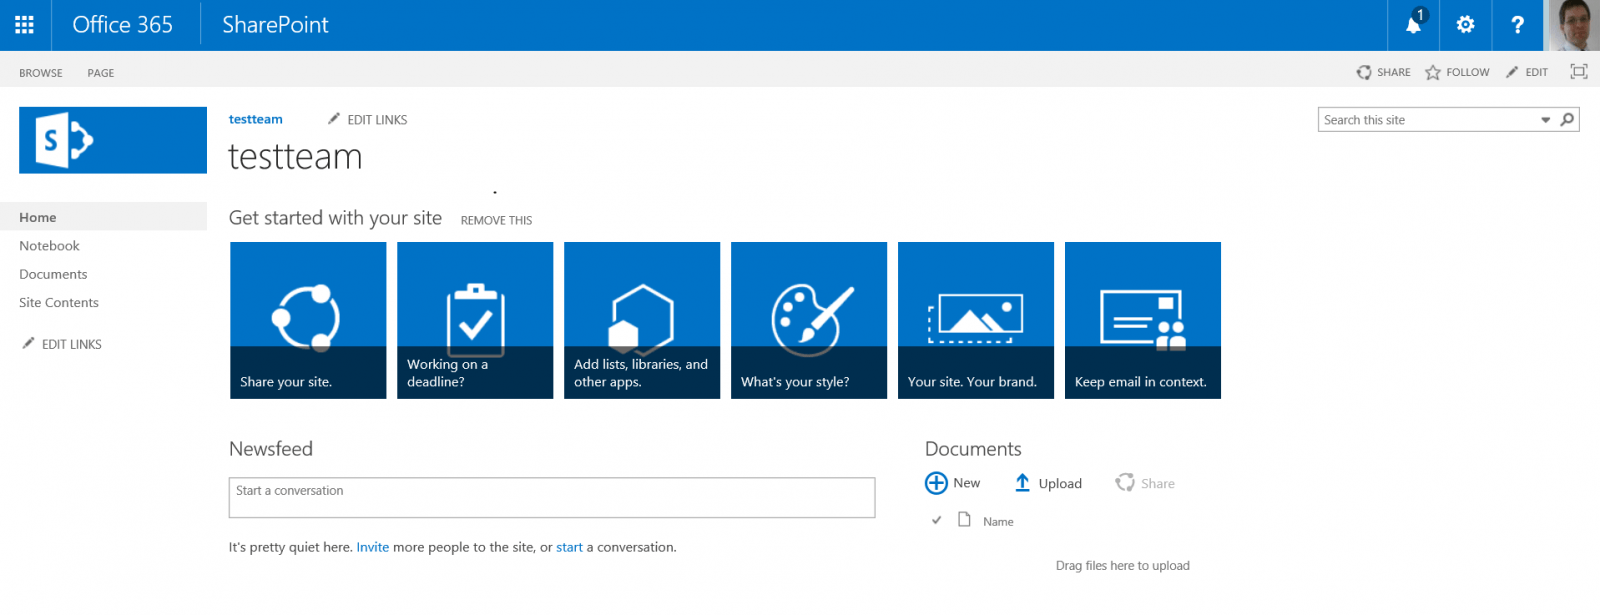Click the New document plus icon
This screenshot has height=615, width=1600.
tap(936, 483)
